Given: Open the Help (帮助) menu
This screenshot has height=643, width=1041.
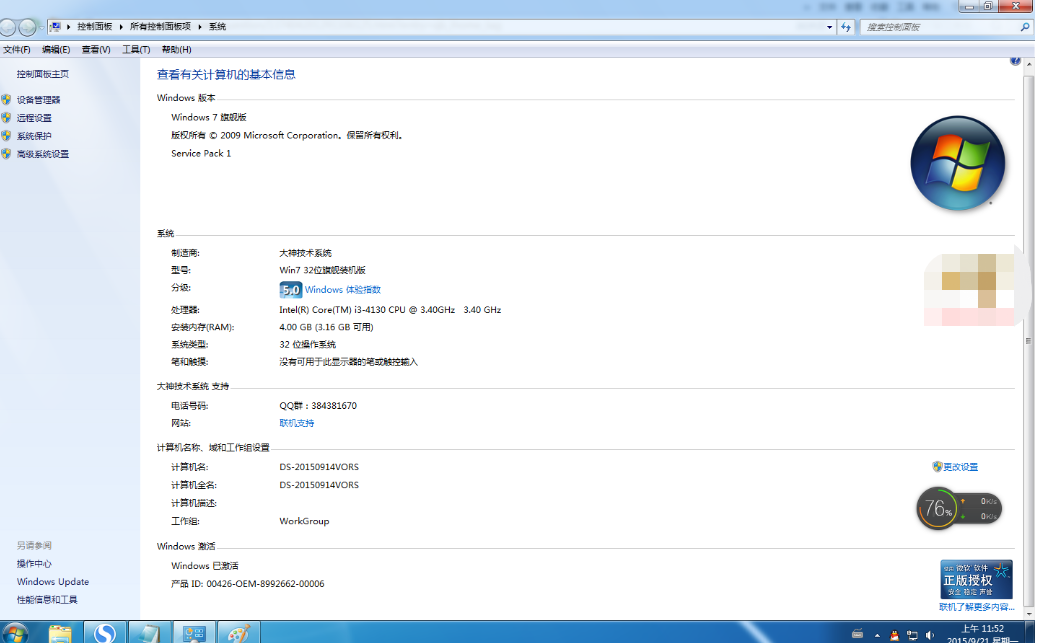Looking at the screenshot, I should pyautogui.click(x=177, y=50).
